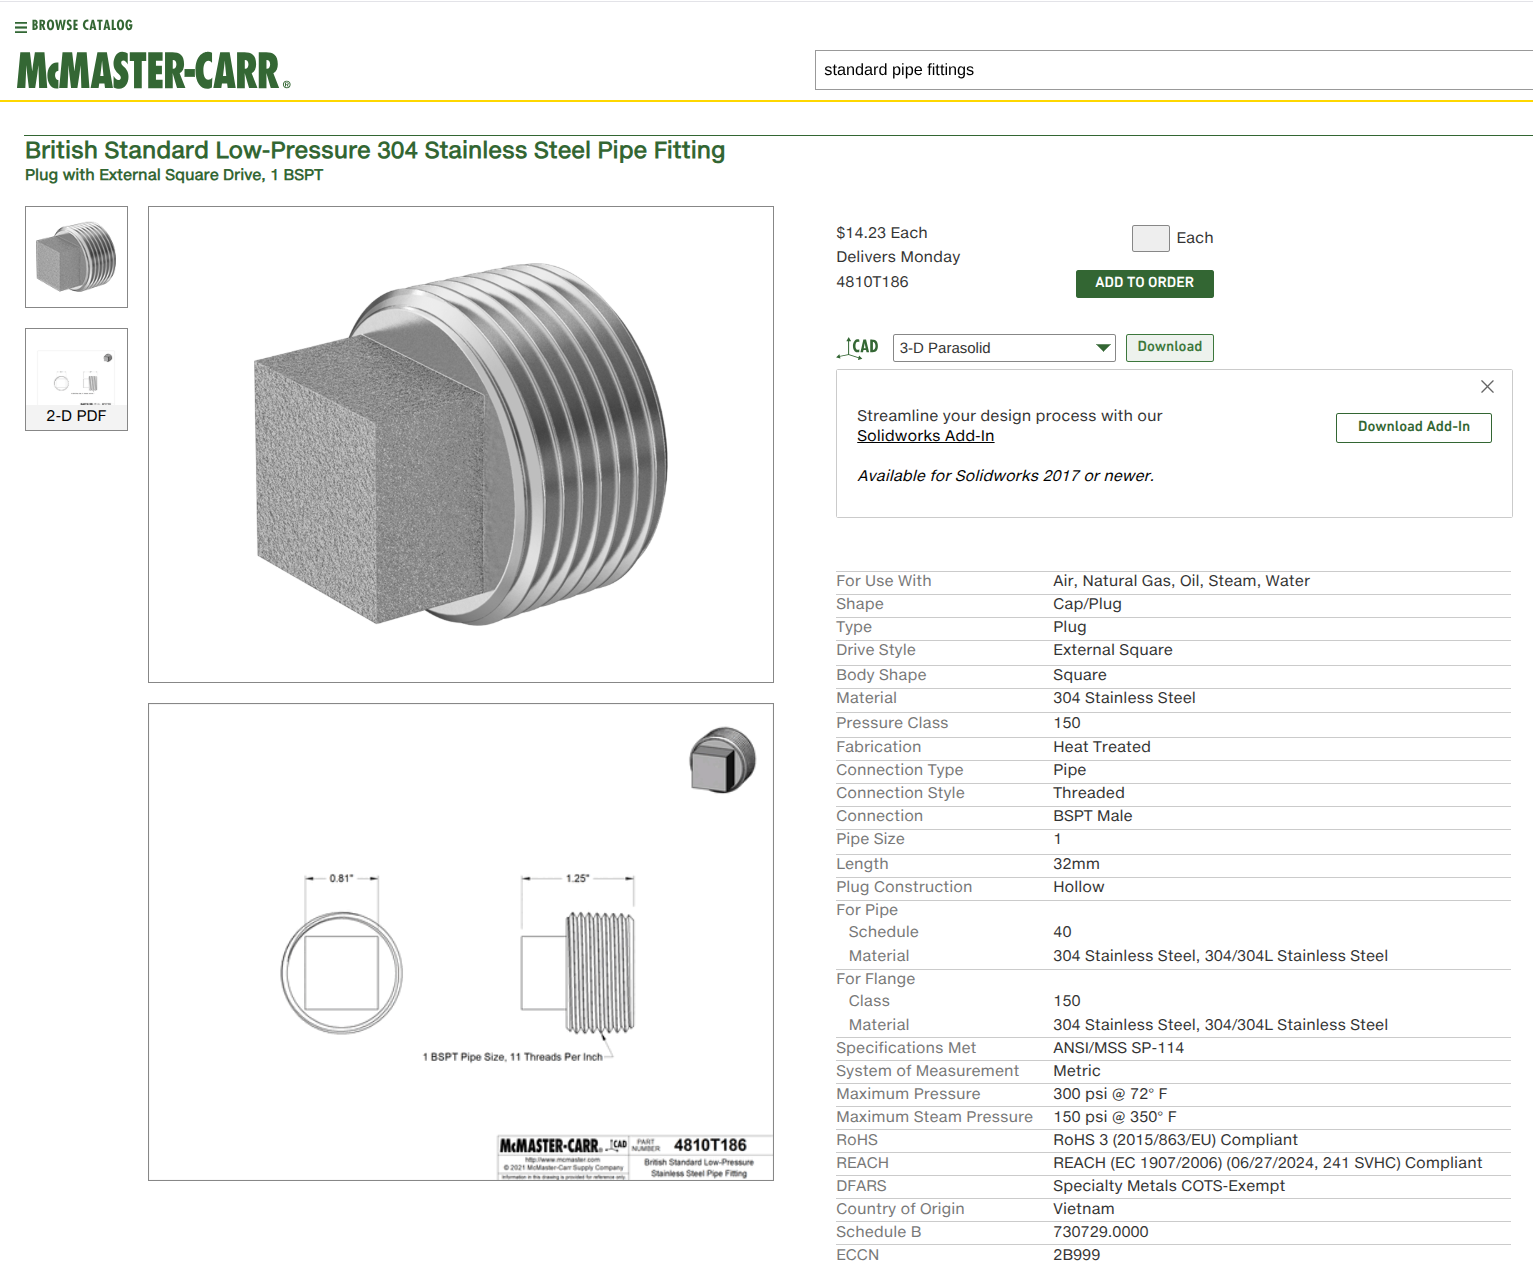
Task: Select the 3-D plug product thumbnail
Action: click(x=76, y=257)
